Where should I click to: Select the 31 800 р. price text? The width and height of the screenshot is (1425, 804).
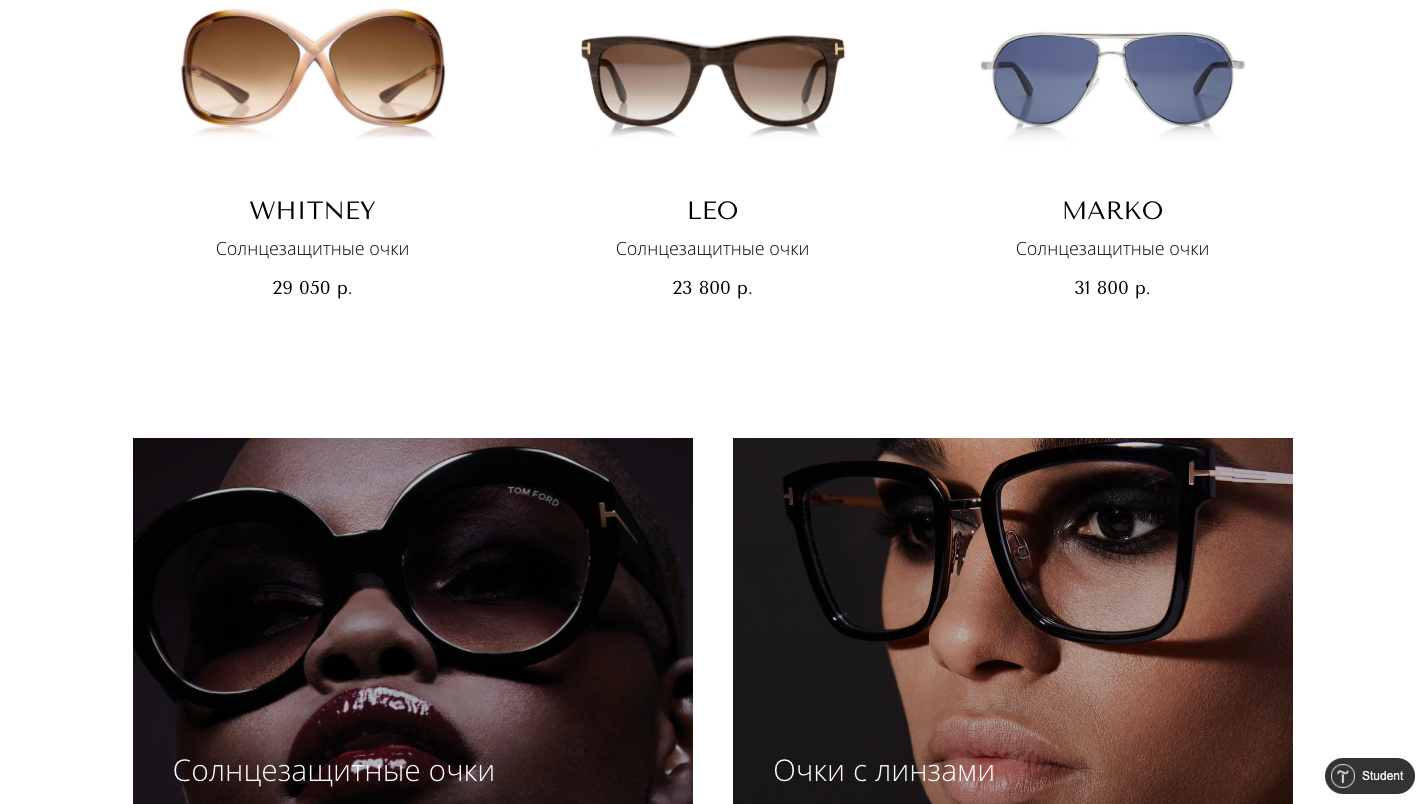coord(1113,288)
